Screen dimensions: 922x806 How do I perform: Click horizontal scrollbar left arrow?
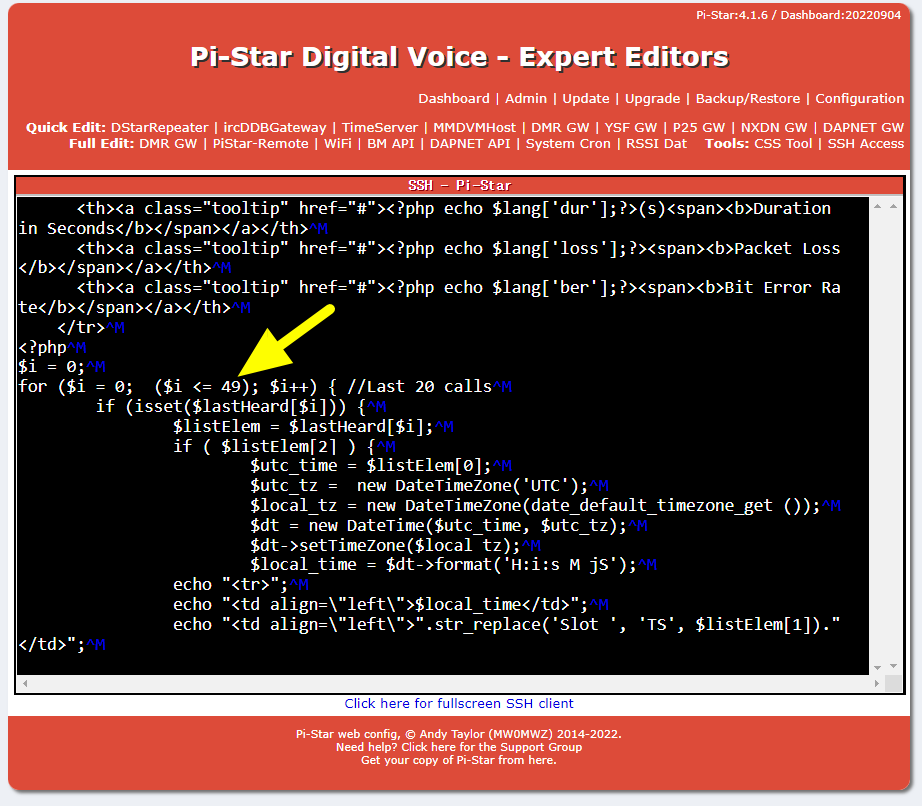(x=25, y=683)
